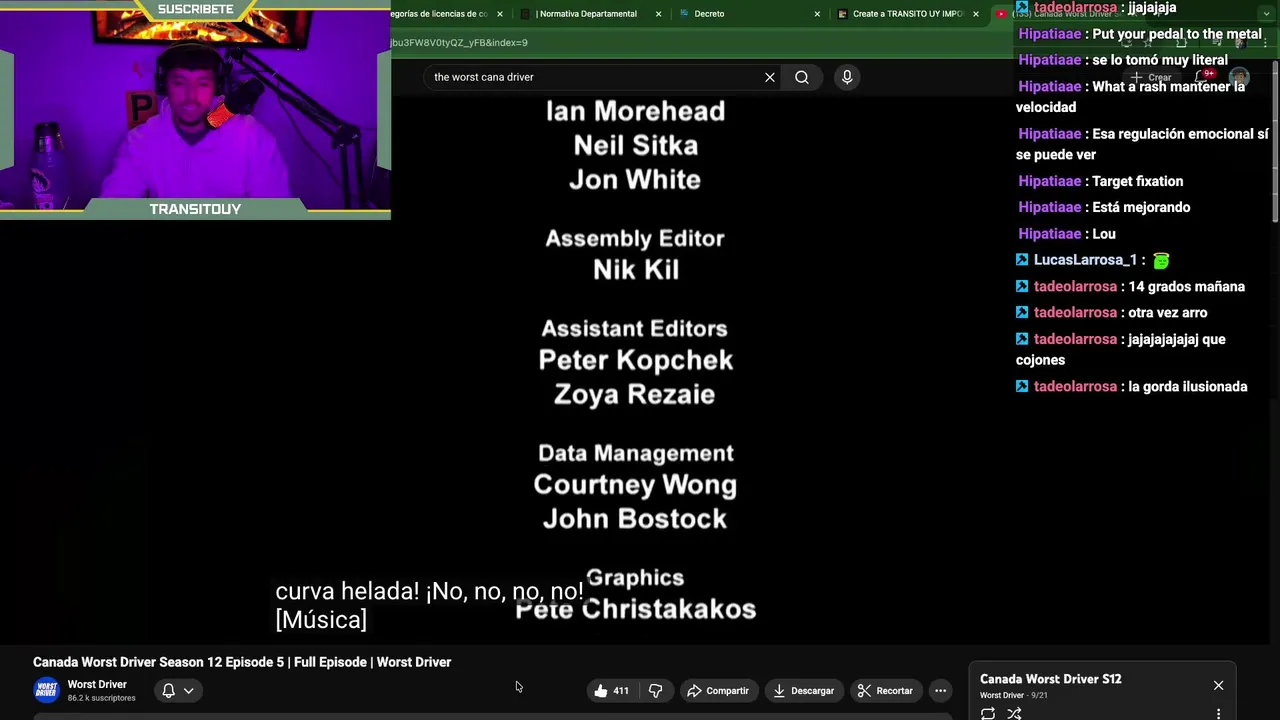Open the three-dot more actions menu under the video

[940, 690]
